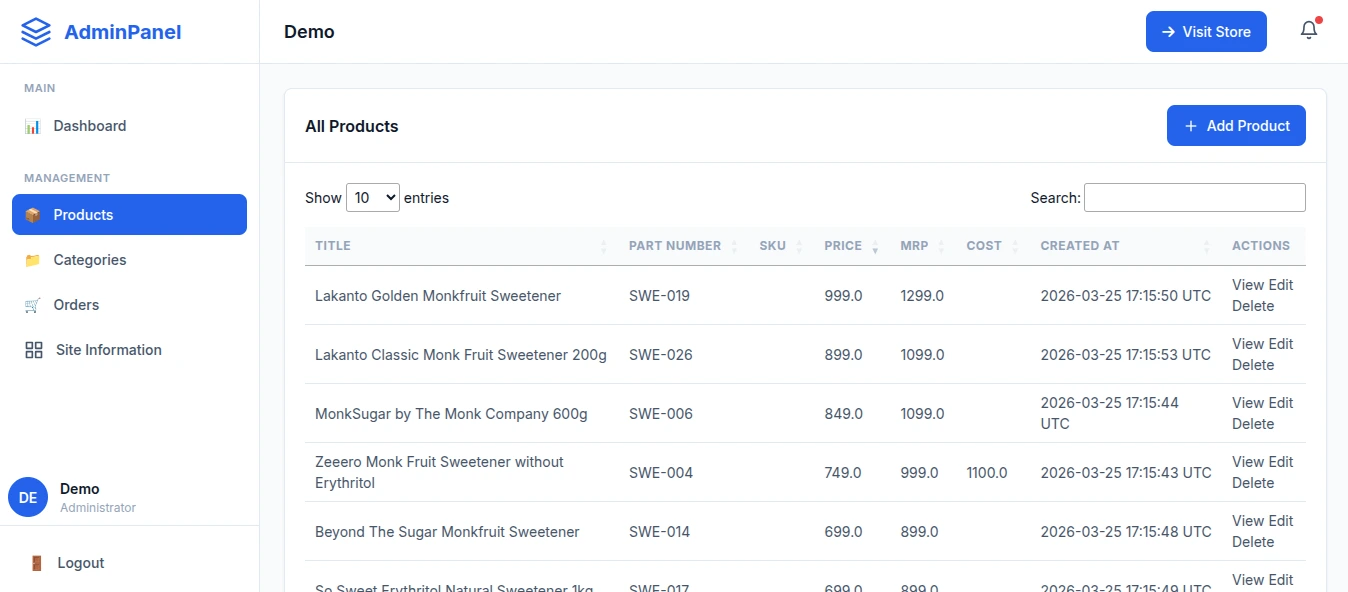Focus the product Search input field
This screenshot has width=1348, height=592.
[1195, 198]
